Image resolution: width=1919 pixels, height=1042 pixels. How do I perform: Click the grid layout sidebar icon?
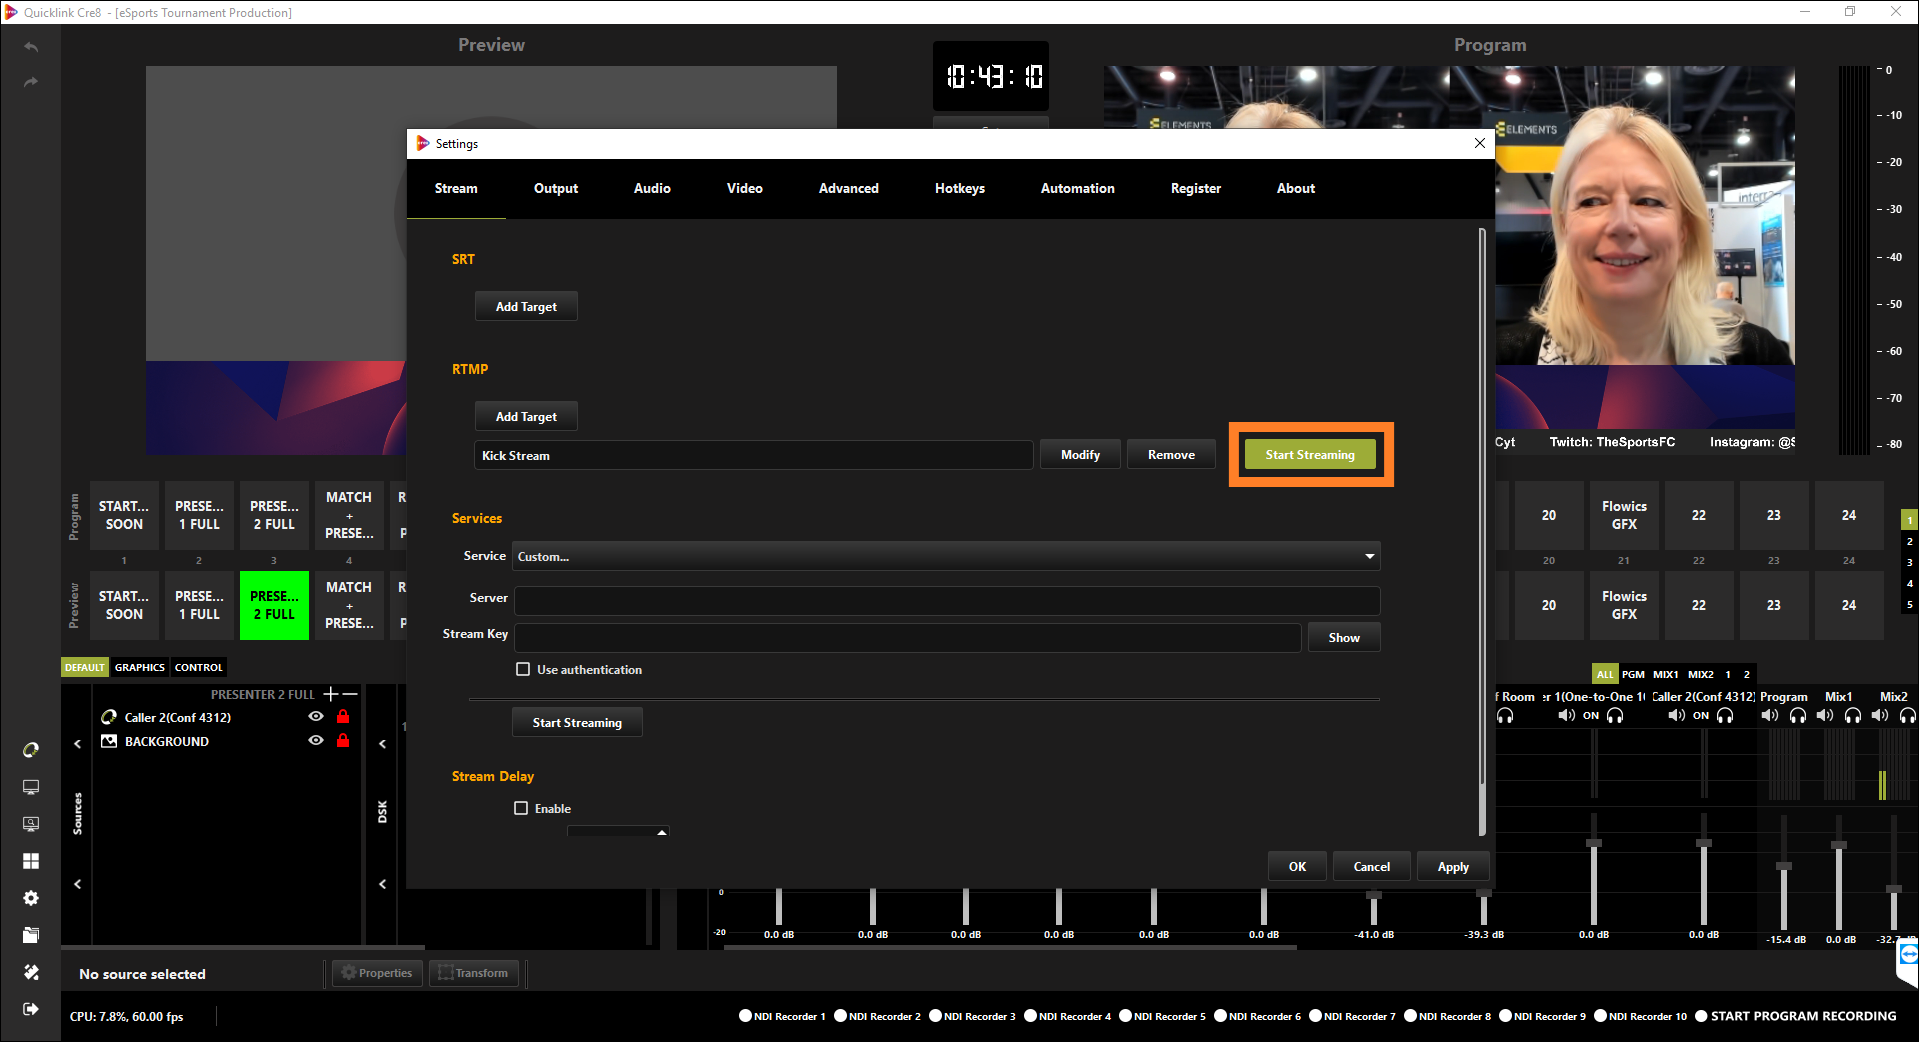tap(31, 861)
